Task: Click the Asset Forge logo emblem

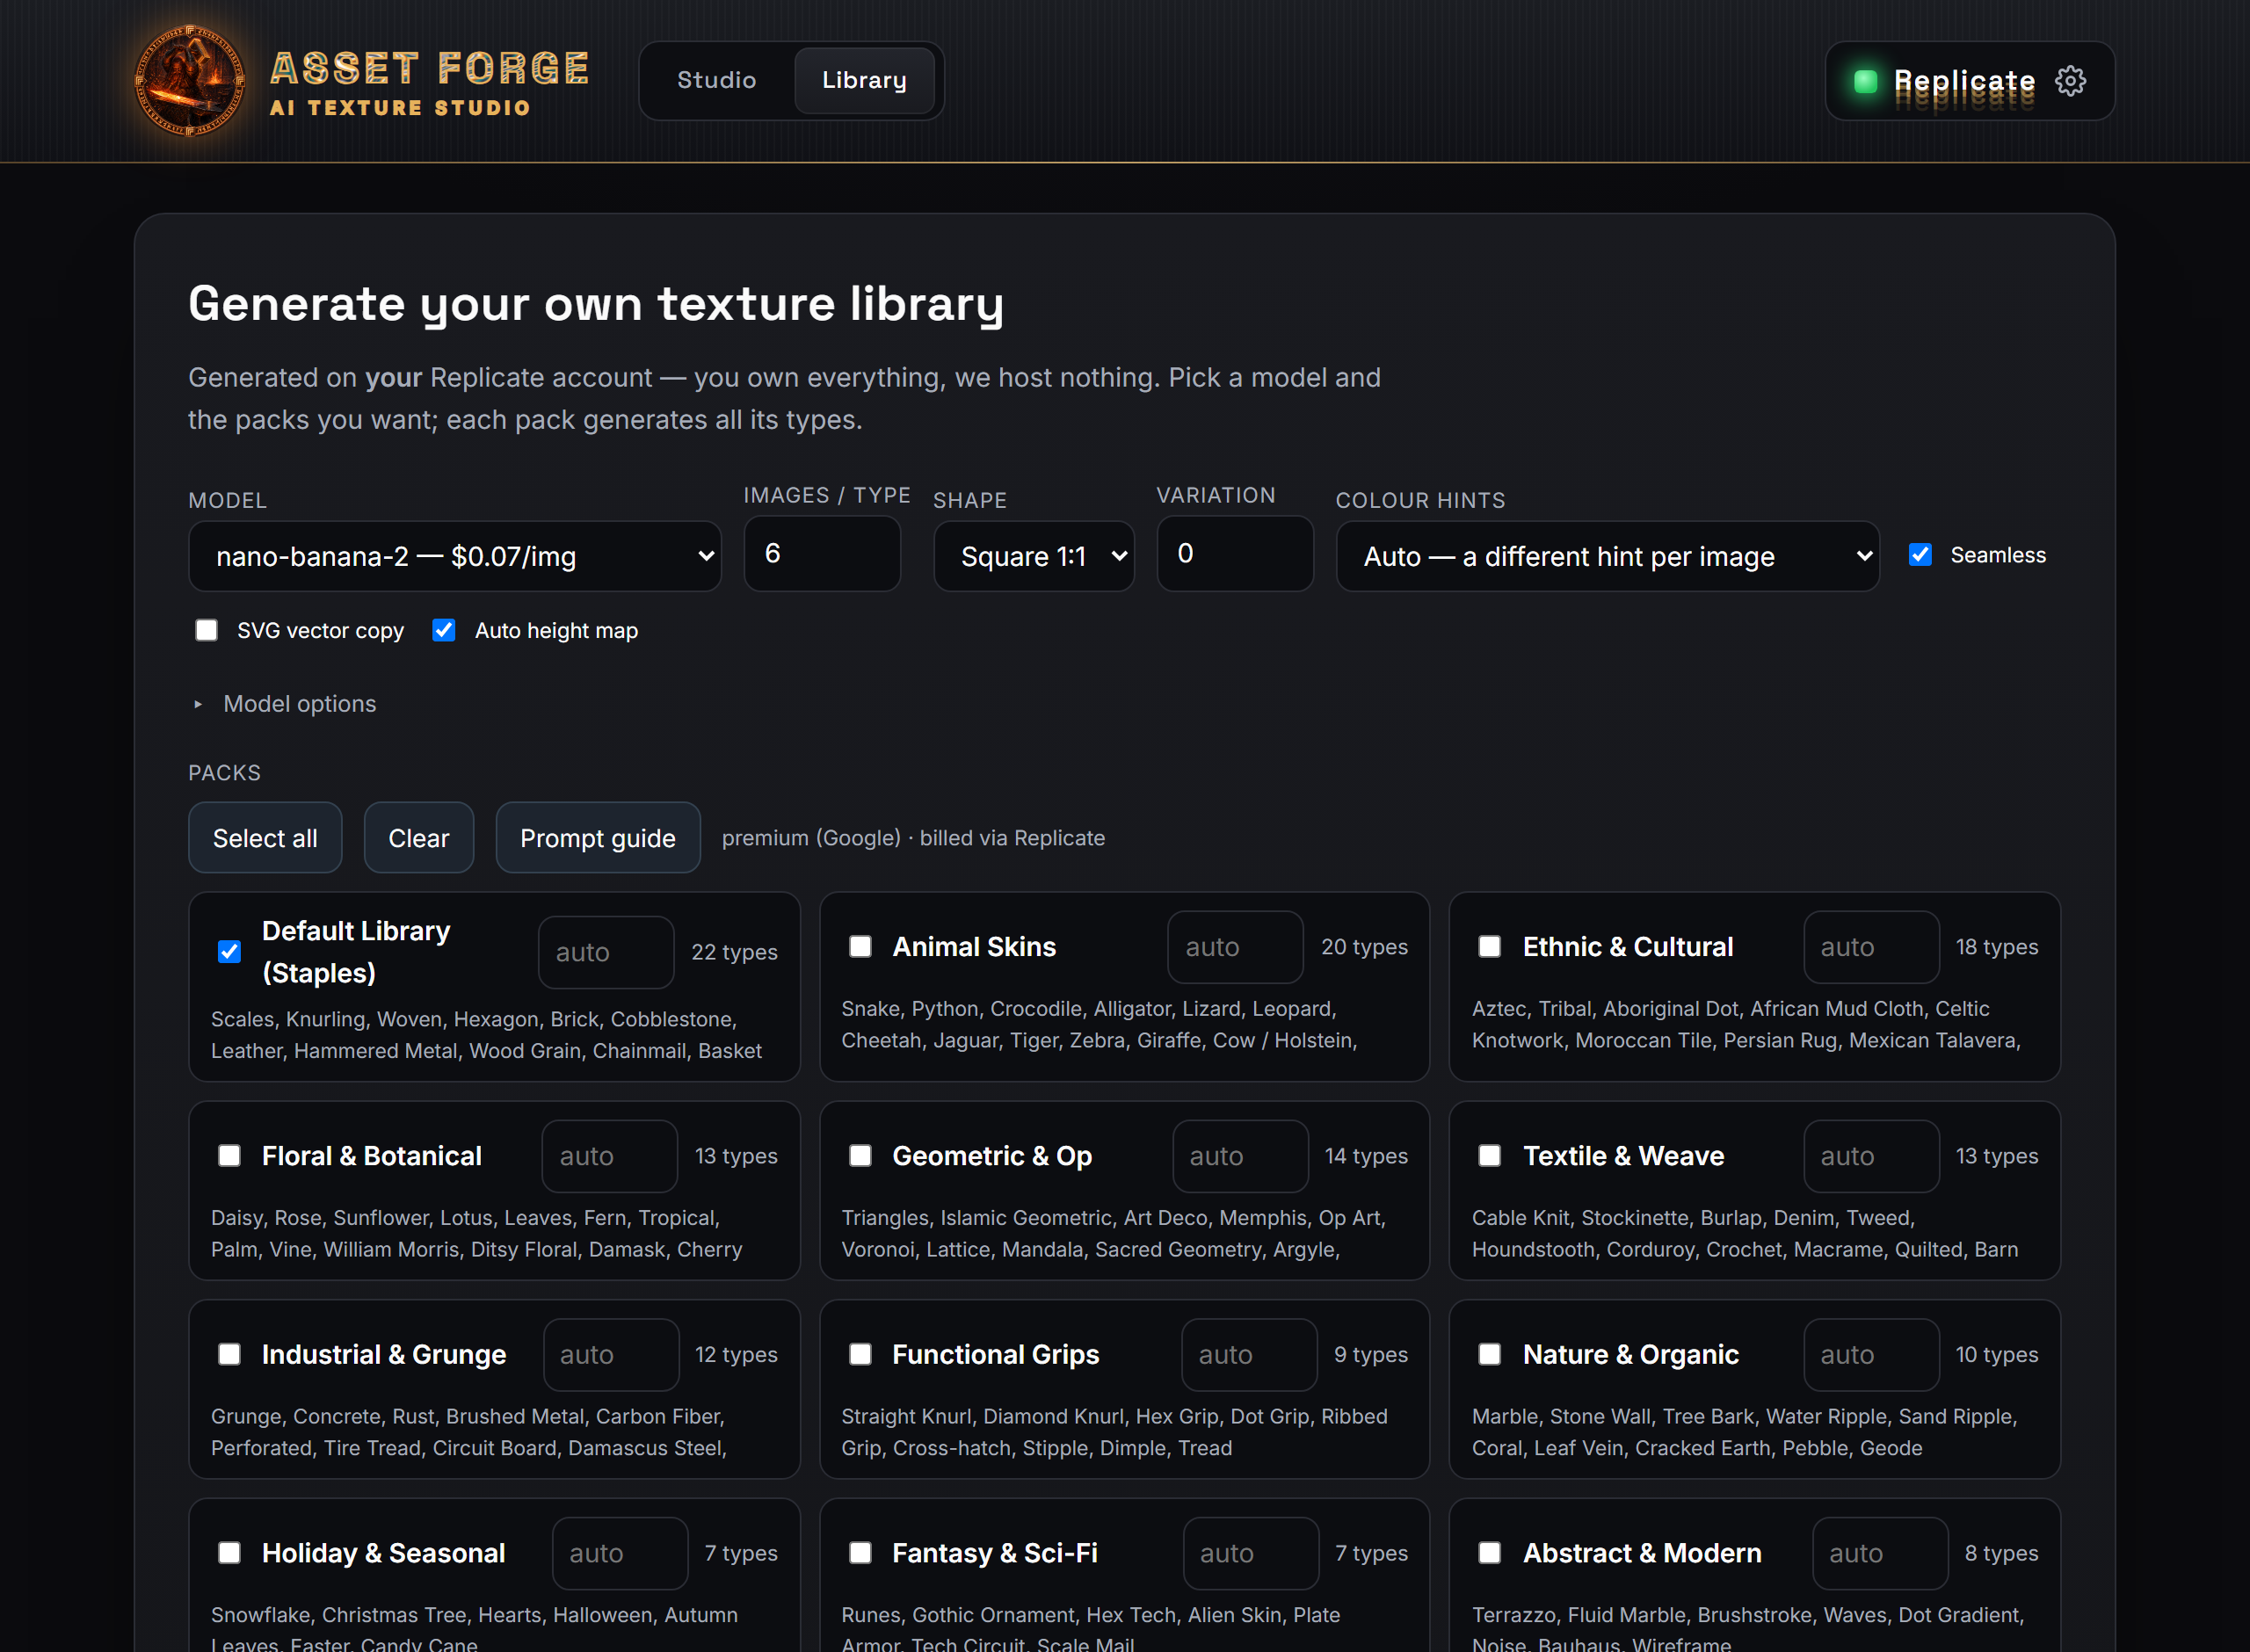Action: (x=189, y=81)
